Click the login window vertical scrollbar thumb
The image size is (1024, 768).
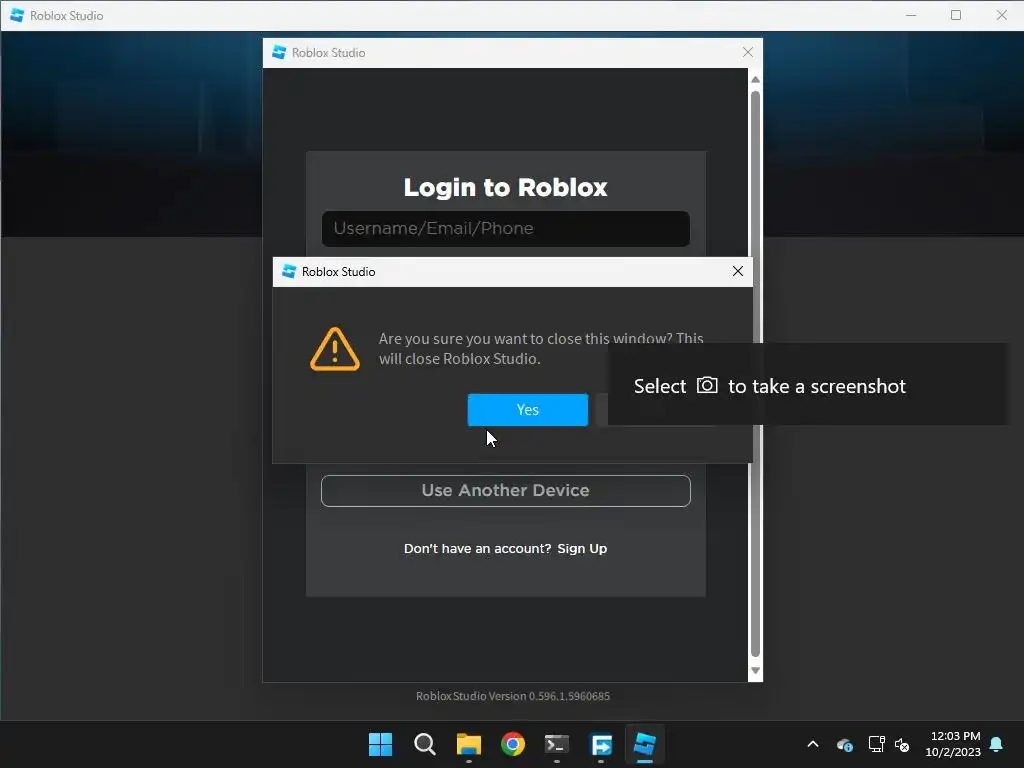[x=756, y=374]
